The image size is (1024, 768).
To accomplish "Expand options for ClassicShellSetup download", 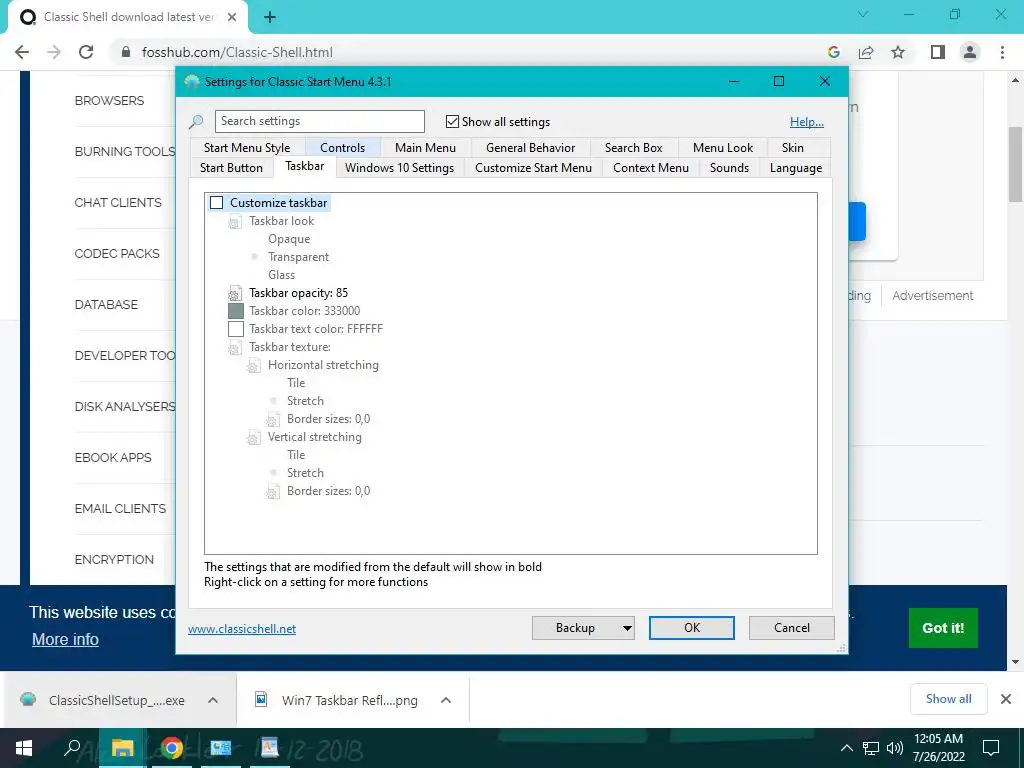I will (212, 700).
